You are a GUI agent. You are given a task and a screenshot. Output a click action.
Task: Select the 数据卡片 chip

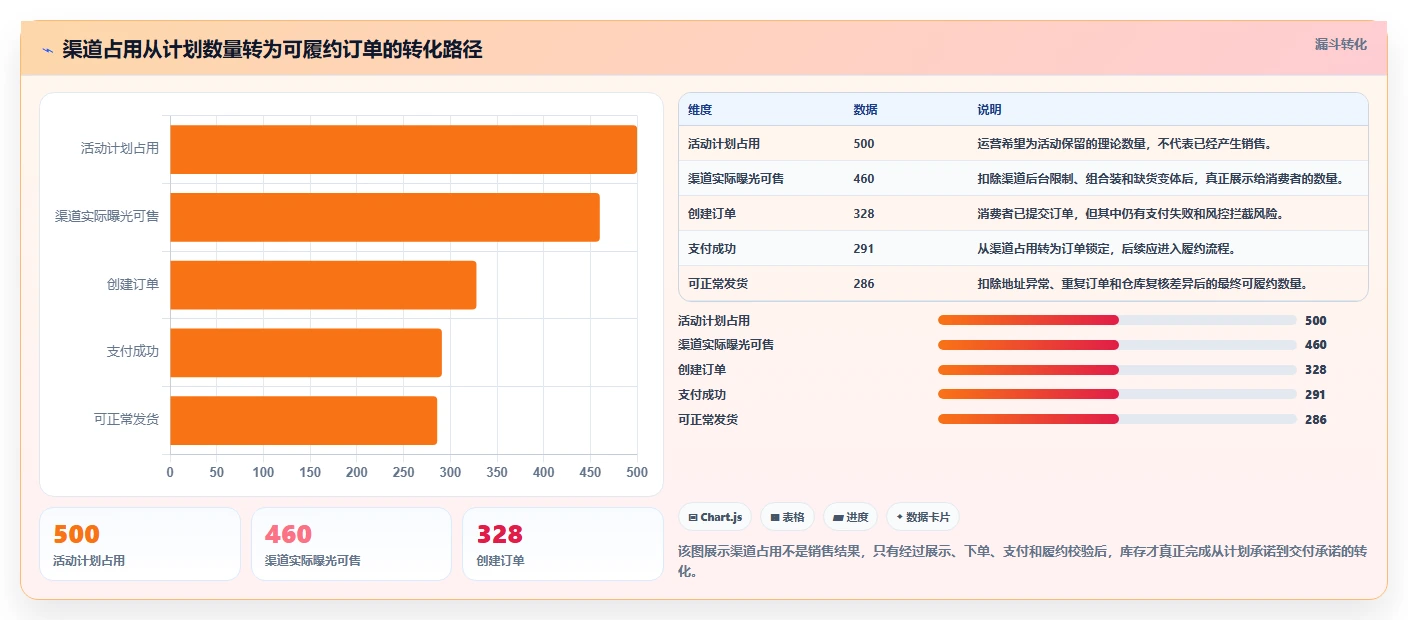coord(922,517)
